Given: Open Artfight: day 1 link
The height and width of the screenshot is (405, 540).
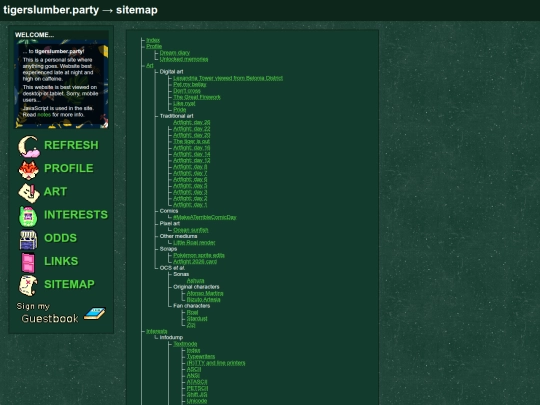Looking at the screenshot, I should click(190, 205).
